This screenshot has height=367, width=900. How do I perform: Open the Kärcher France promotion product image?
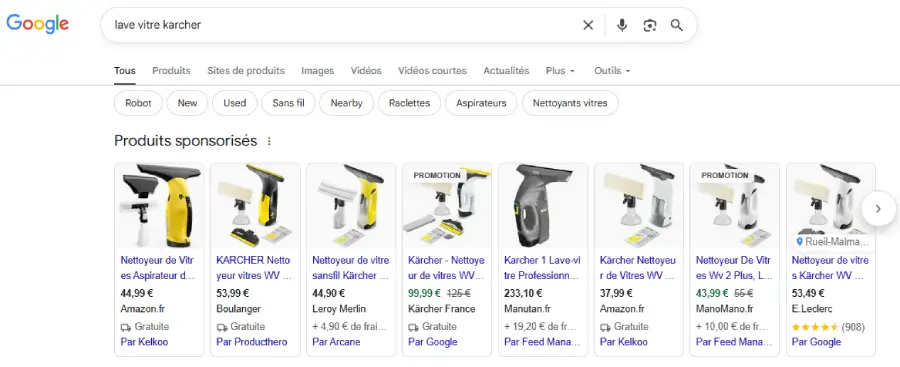(447, 206)
